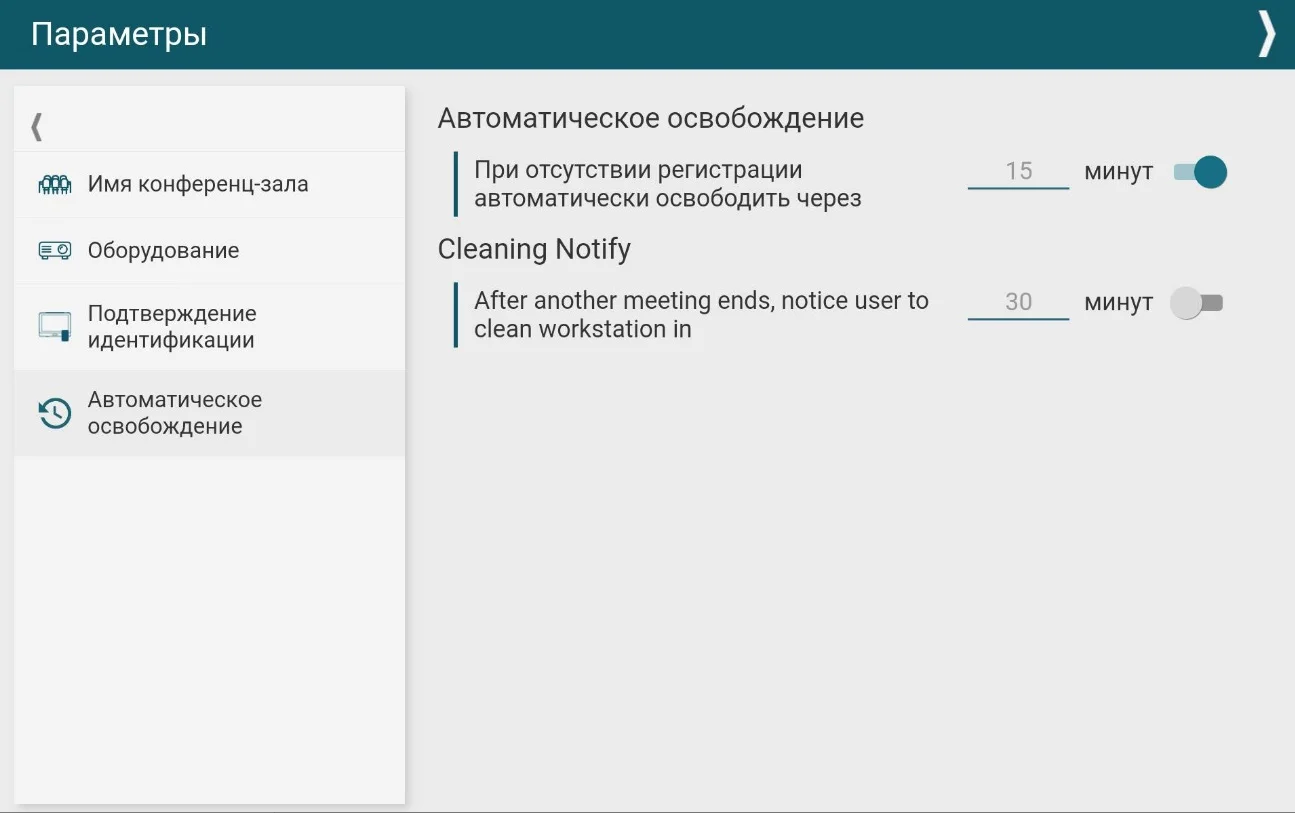The image size is (1295, 813).
Task: Expand using the top-right chevron arrow
Action: coord(1266,34)
